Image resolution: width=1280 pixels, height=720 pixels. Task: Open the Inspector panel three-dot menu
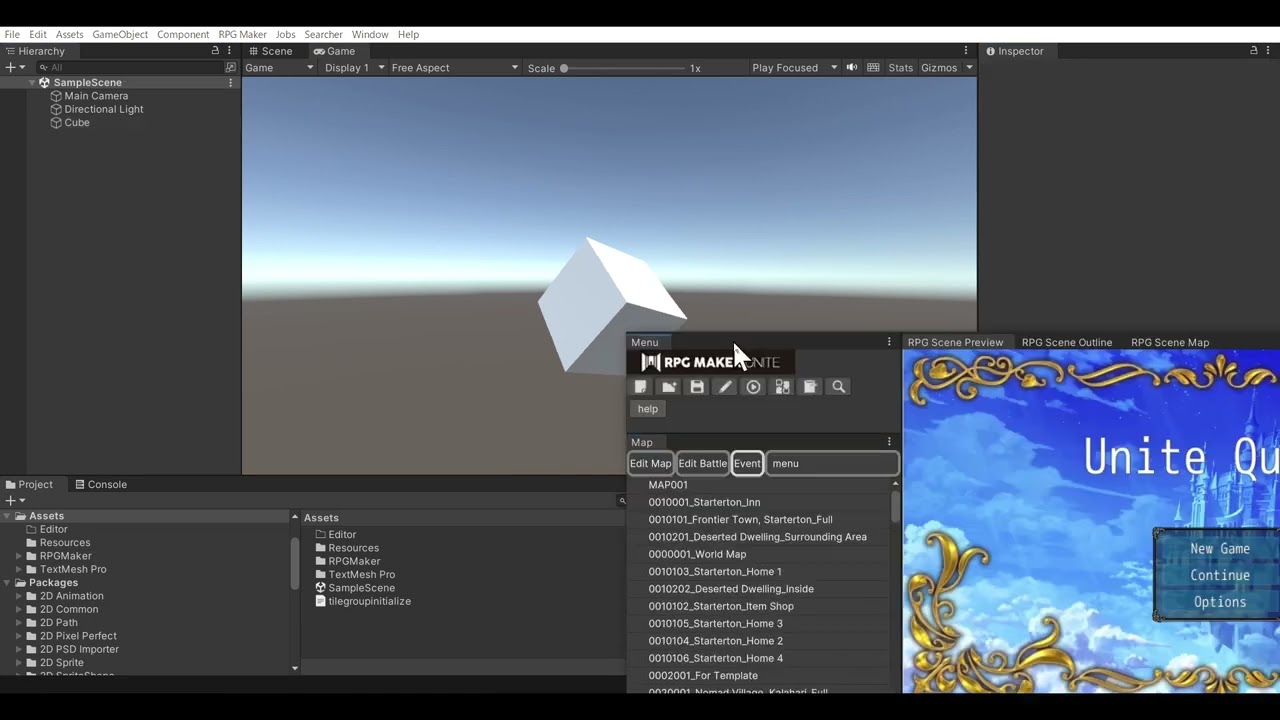coord(1269,51)
